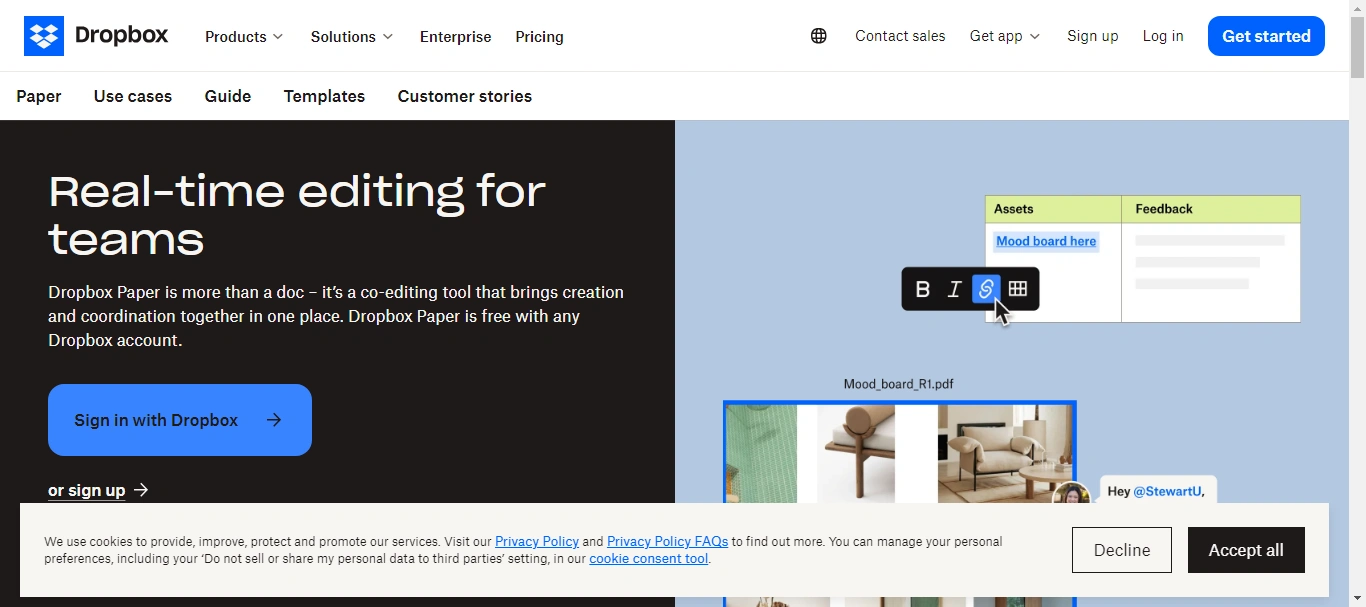Click the highlighted link icon in toolbar

click(x=986, y=289)
